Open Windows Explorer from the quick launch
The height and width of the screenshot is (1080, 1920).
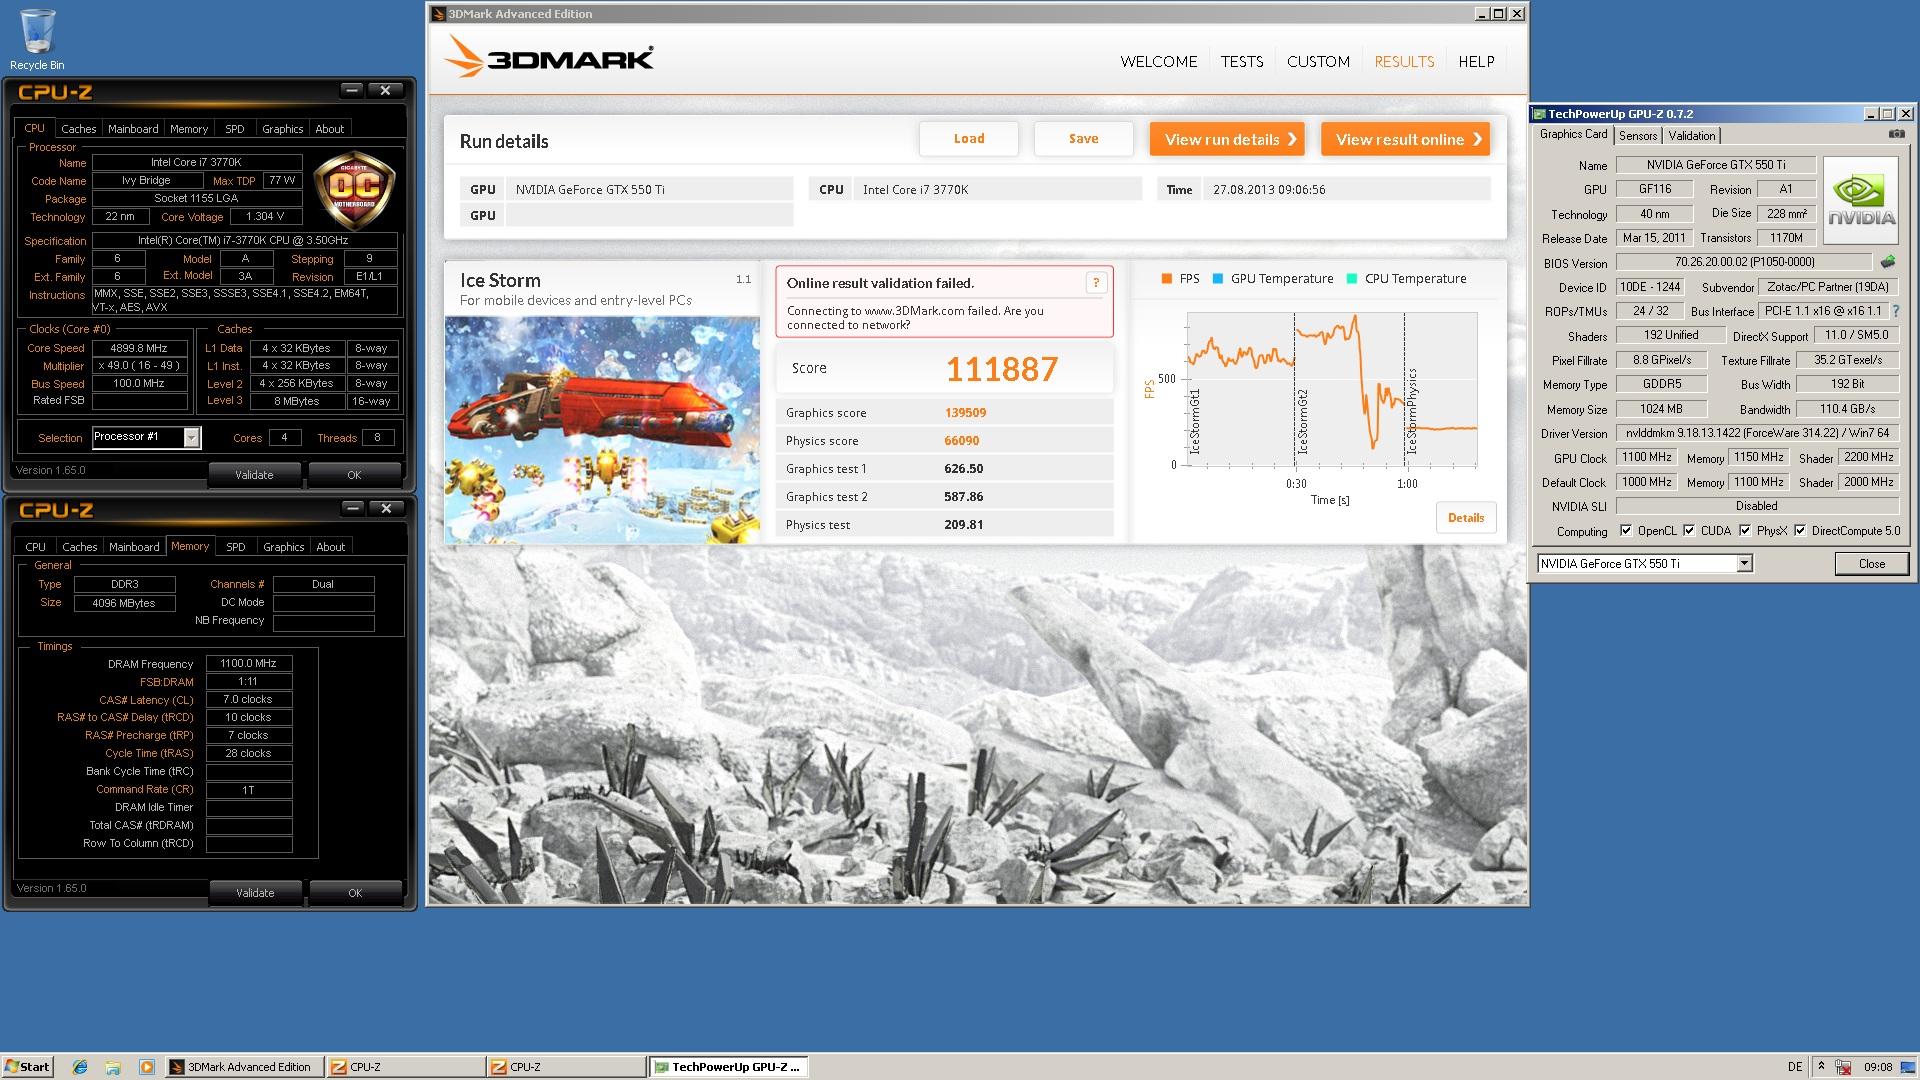coord(113,1067)
